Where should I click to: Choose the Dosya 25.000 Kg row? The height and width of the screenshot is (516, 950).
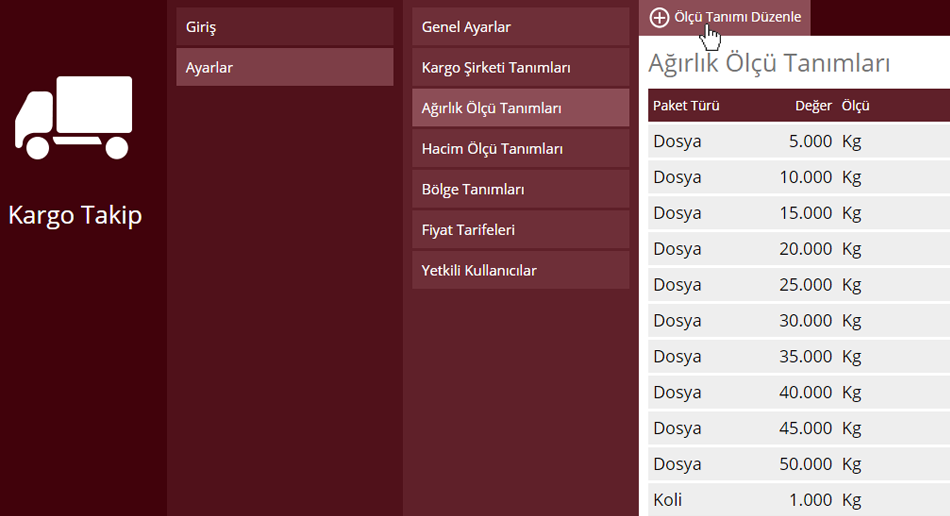tap(799, 284)
